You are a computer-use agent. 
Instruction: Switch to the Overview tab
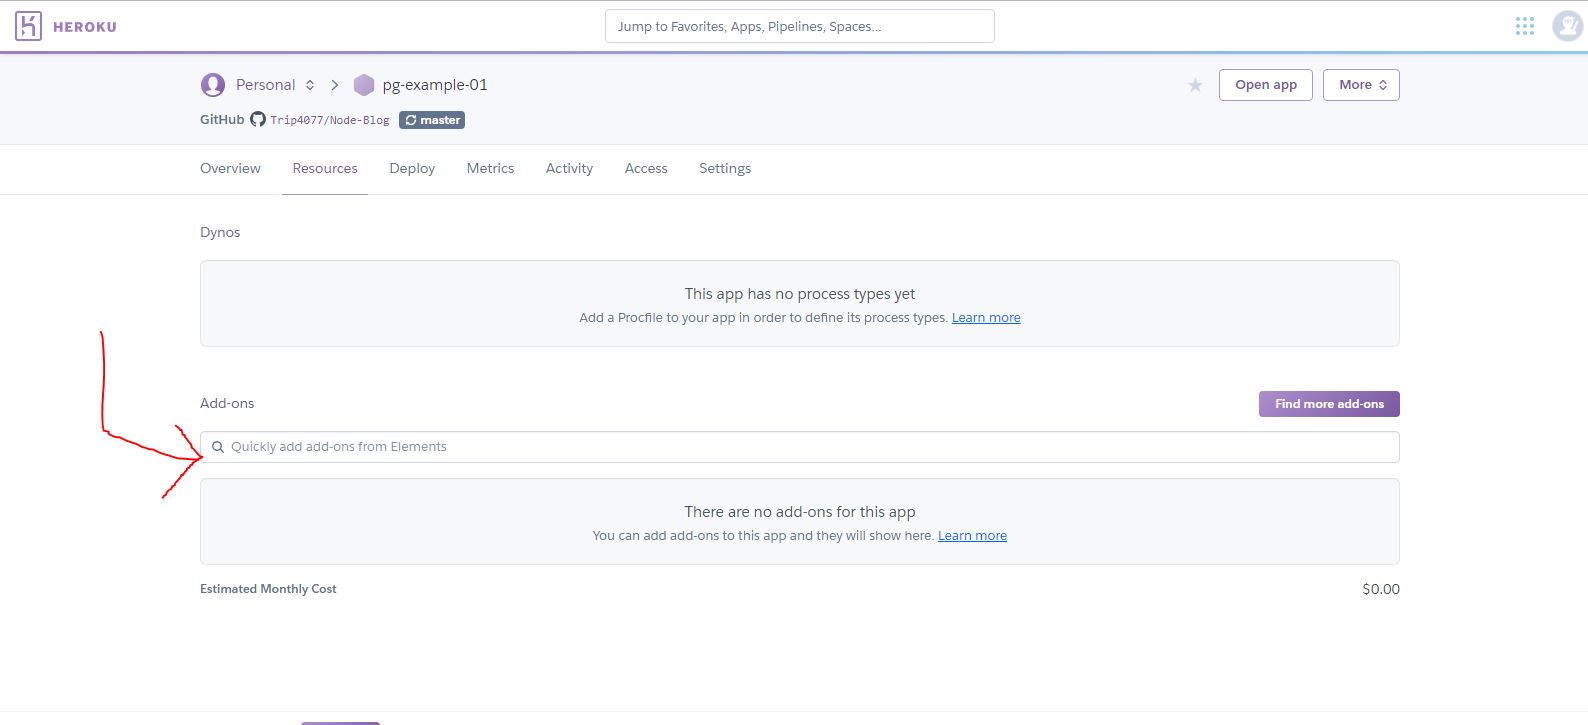tap(230, 168)
